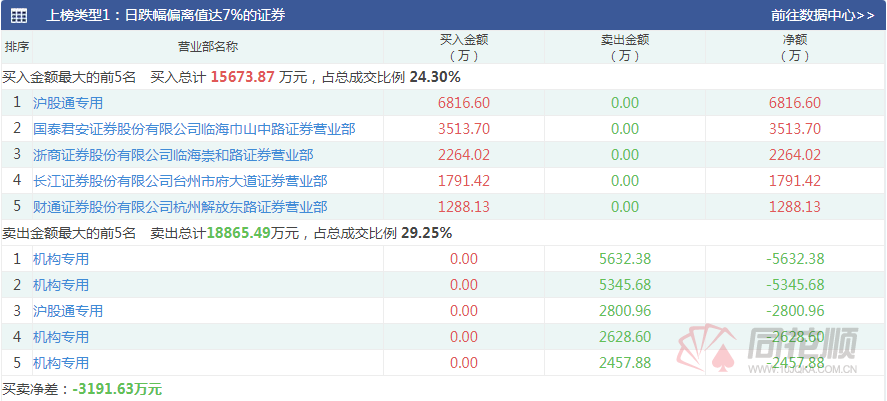887x401 pixels.
Task: Click buy amount 1288.13 cell
Action: pyautogui.click(x=464, y=207)
